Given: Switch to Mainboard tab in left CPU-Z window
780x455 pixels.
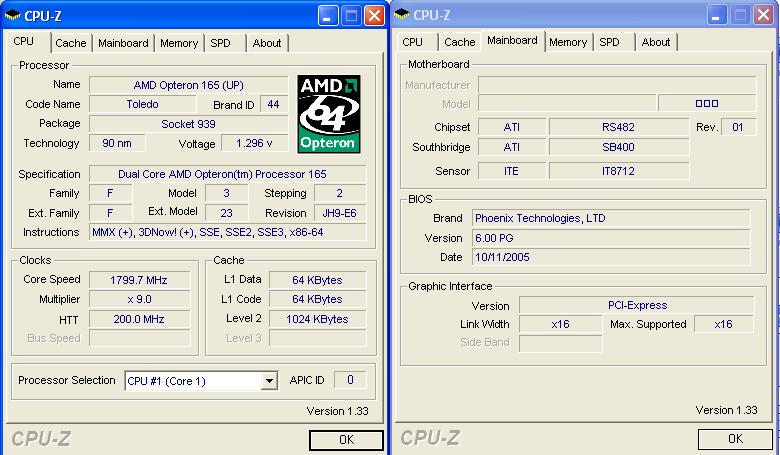Looking at the screenshot, I should point(123,43).
